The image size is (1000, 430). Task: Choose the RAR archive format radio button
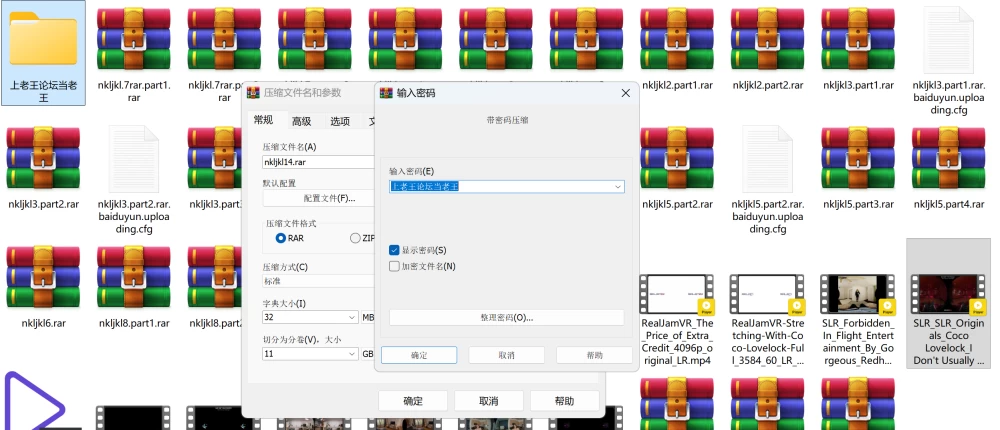tap(281, 238)
